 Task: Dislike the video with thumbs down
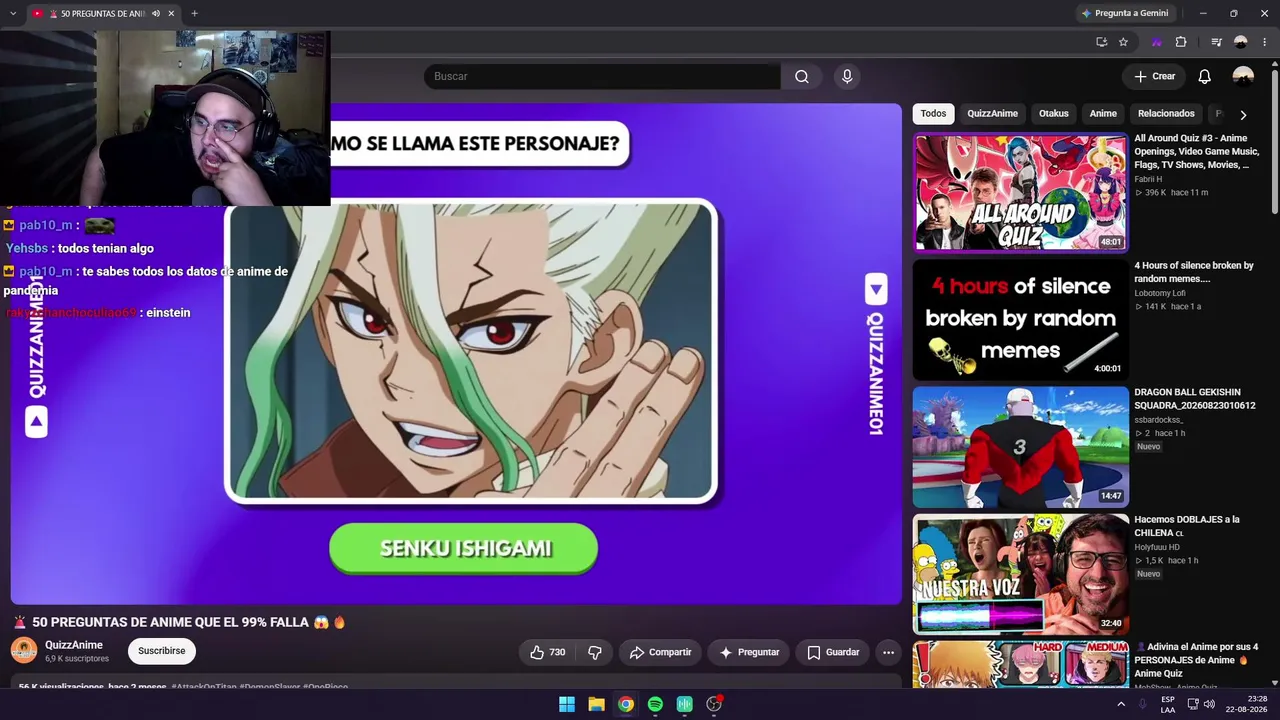pos(595,652)
